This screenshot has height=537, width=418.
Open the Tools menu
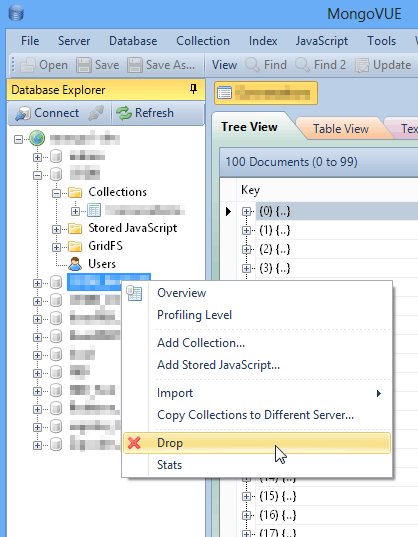pos(381,41)
